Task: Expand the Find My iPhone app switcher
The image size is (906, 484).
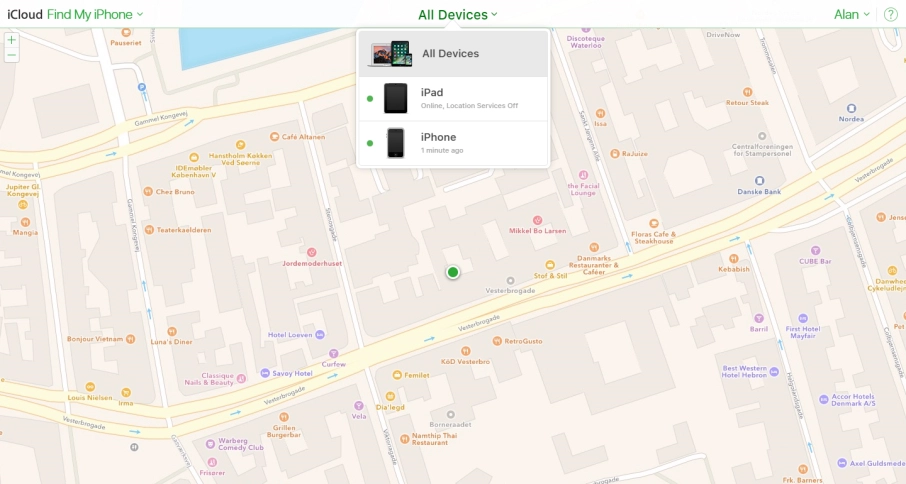Action: click(x=95, y=14)
